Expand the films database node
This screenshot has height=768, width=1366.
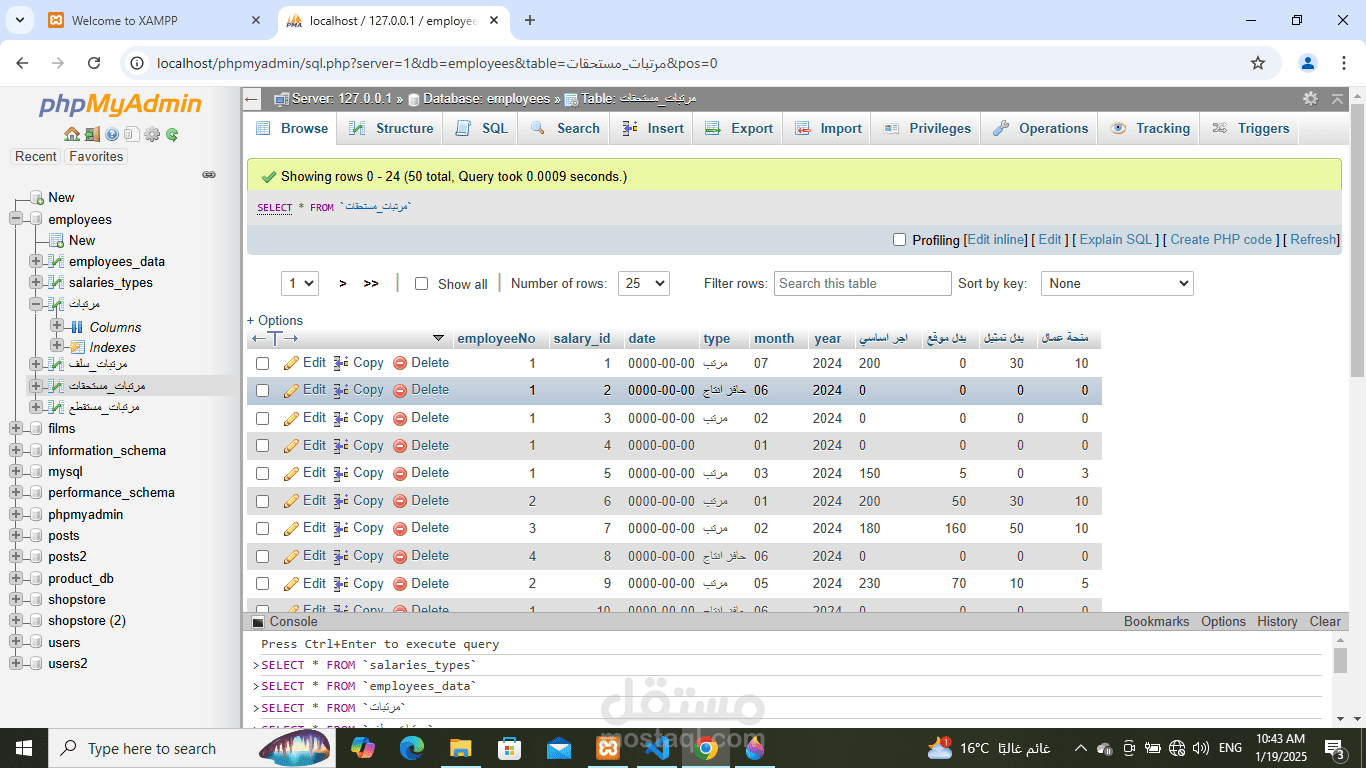click(16, 428)
